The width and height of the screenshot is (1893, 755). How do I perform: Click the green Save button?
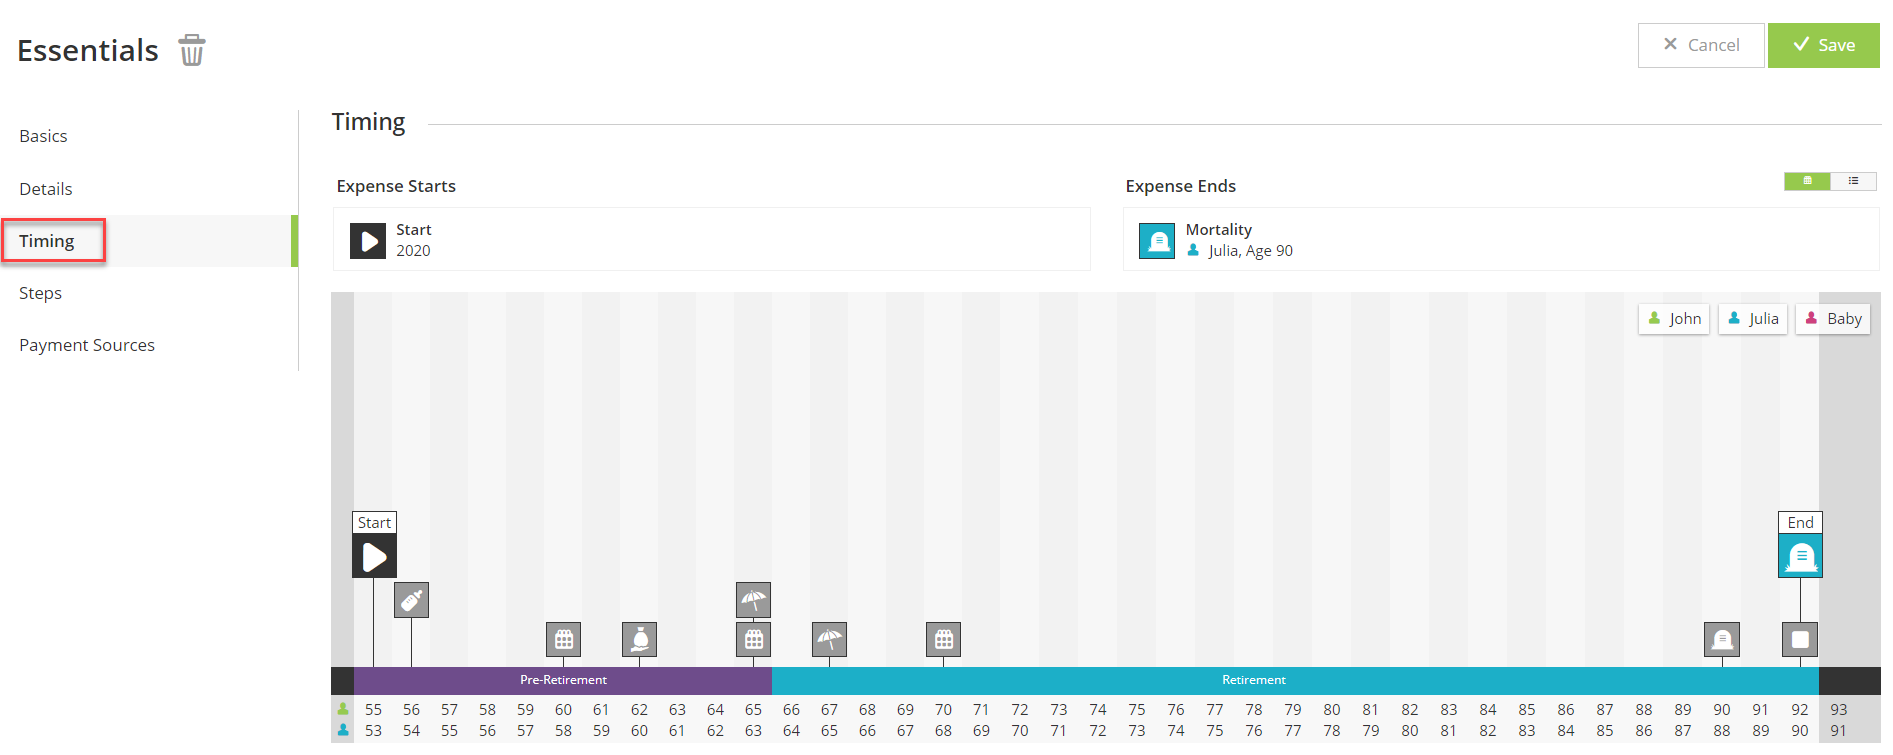pos(1823,45)
